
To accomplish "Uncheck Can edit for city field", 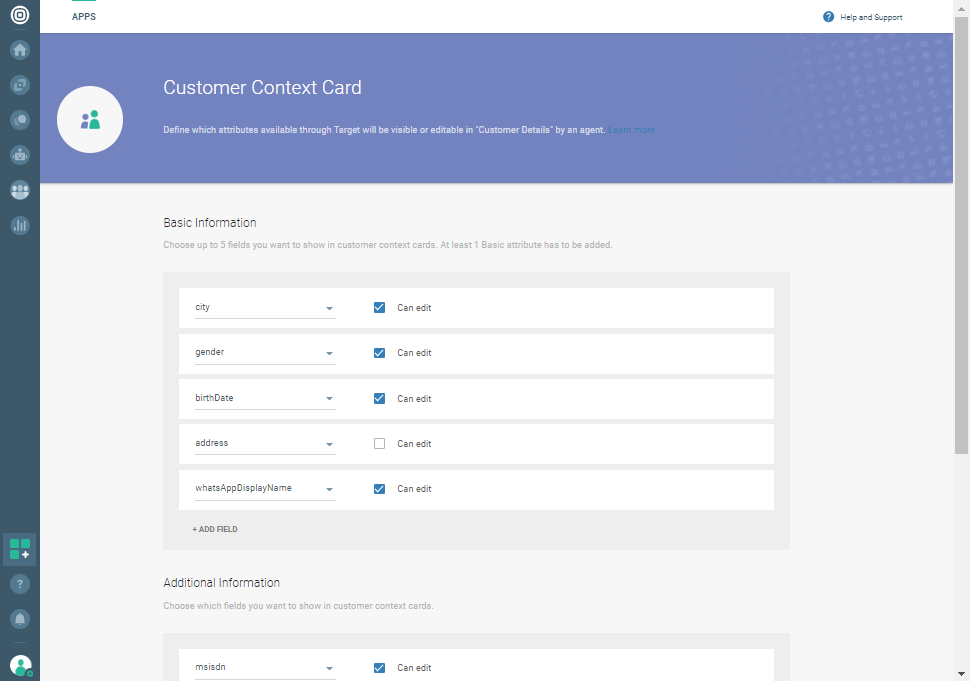I will [x=379, y=307].
